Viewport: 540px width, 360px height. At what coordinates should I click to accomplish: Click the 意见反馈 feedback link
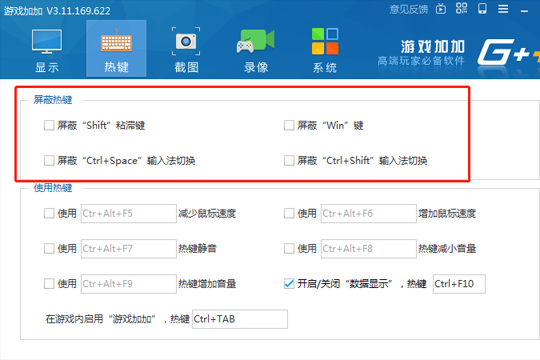click(x=409, y=10)
